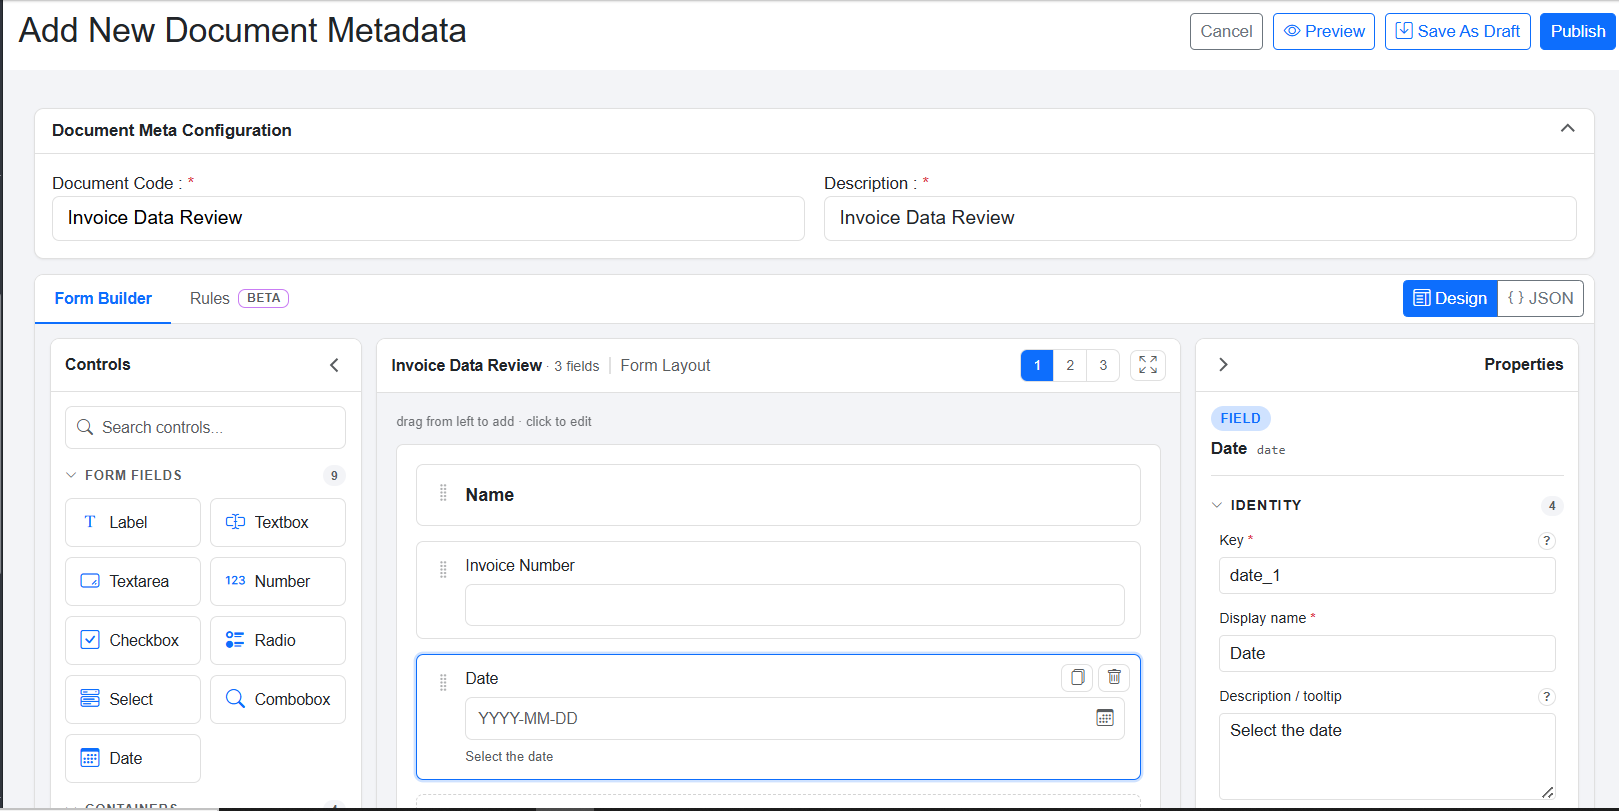Add a Combobox control to the form
1619x811 pixels.
pyautogui.click(x=278, y=699)
